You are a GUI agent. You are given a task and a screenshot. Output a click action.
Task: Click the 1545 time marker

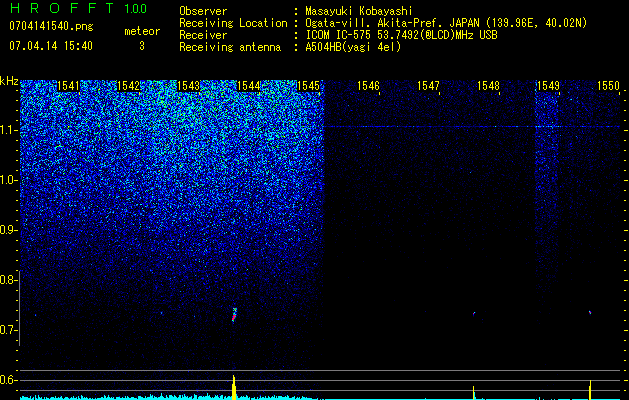pos(308,86)
